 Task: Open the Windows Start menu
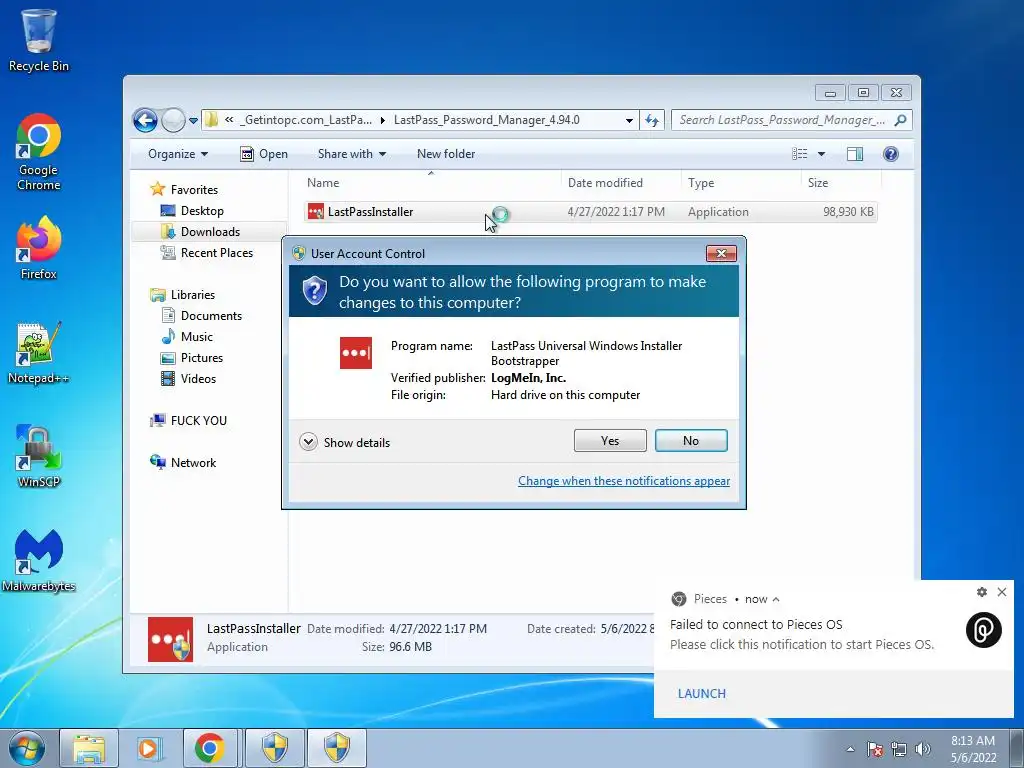tap(27, 748)
